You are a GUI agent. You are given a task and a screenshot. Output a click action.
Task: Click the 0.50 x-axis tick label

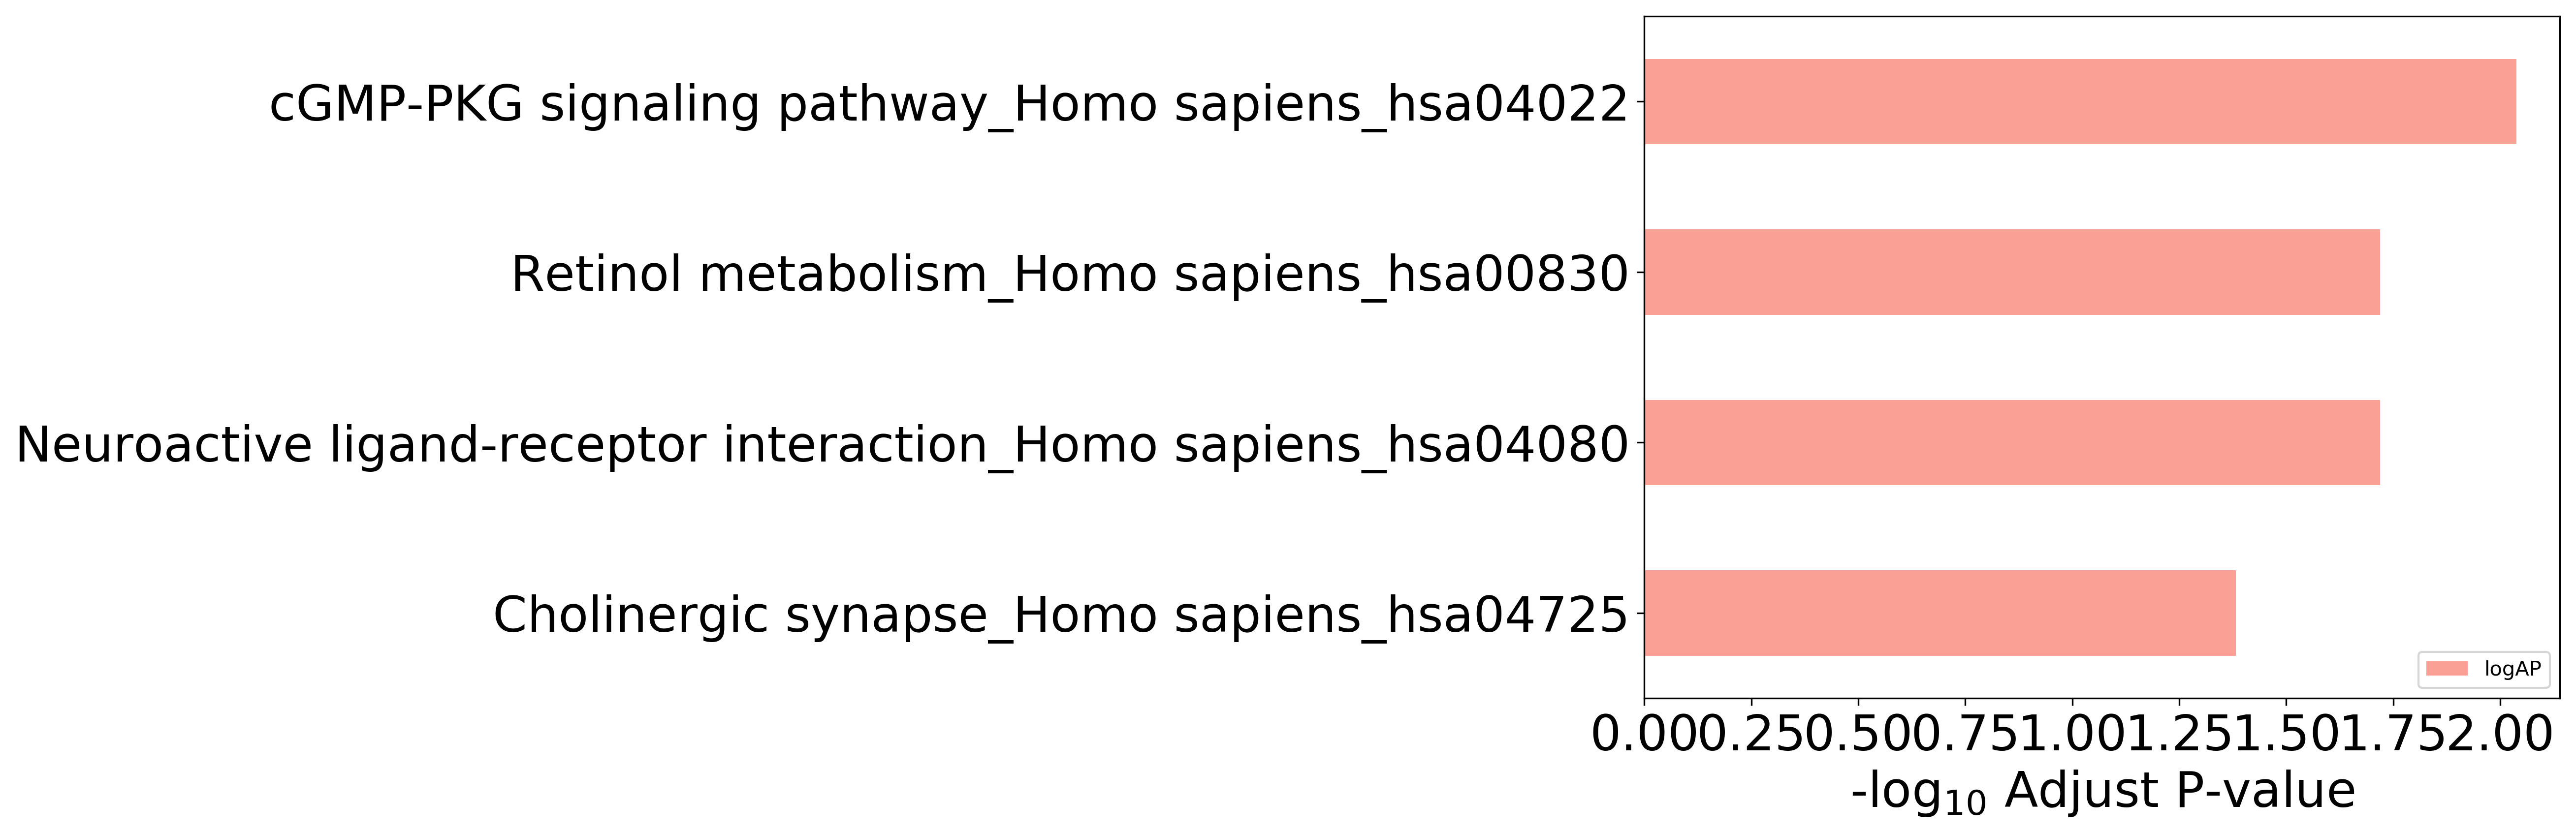pos(1858,735)
